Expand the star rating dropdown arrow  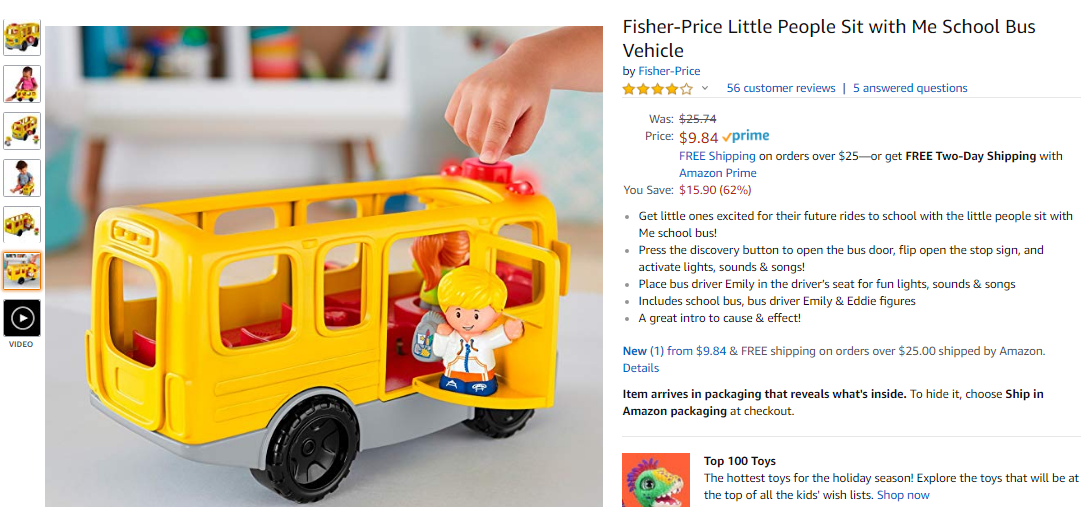click(705, 88)
